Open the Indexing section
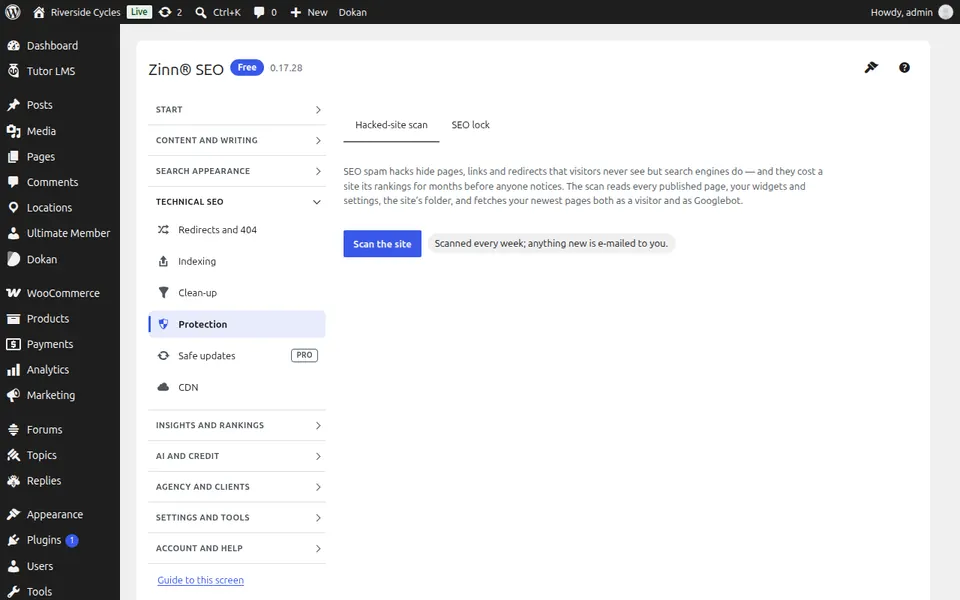Screen dimensions: 960x600 pyautogui.click(x=237, y=261)
